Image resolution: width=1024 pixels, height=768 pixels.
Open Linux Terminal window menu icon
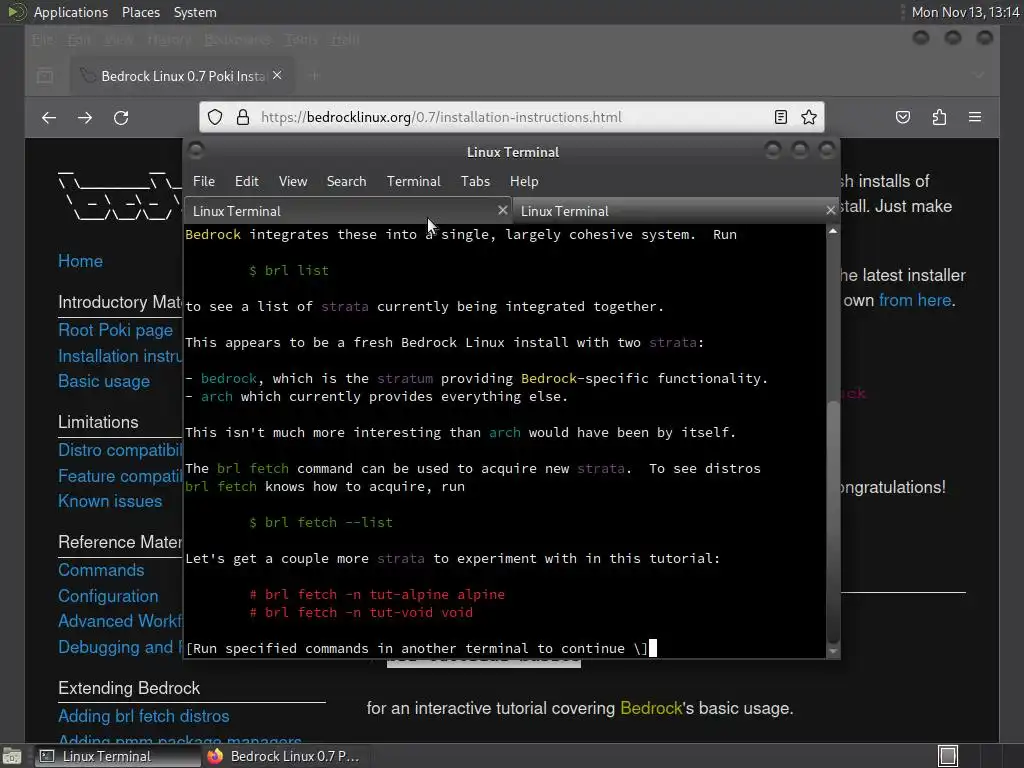(195, 151)
